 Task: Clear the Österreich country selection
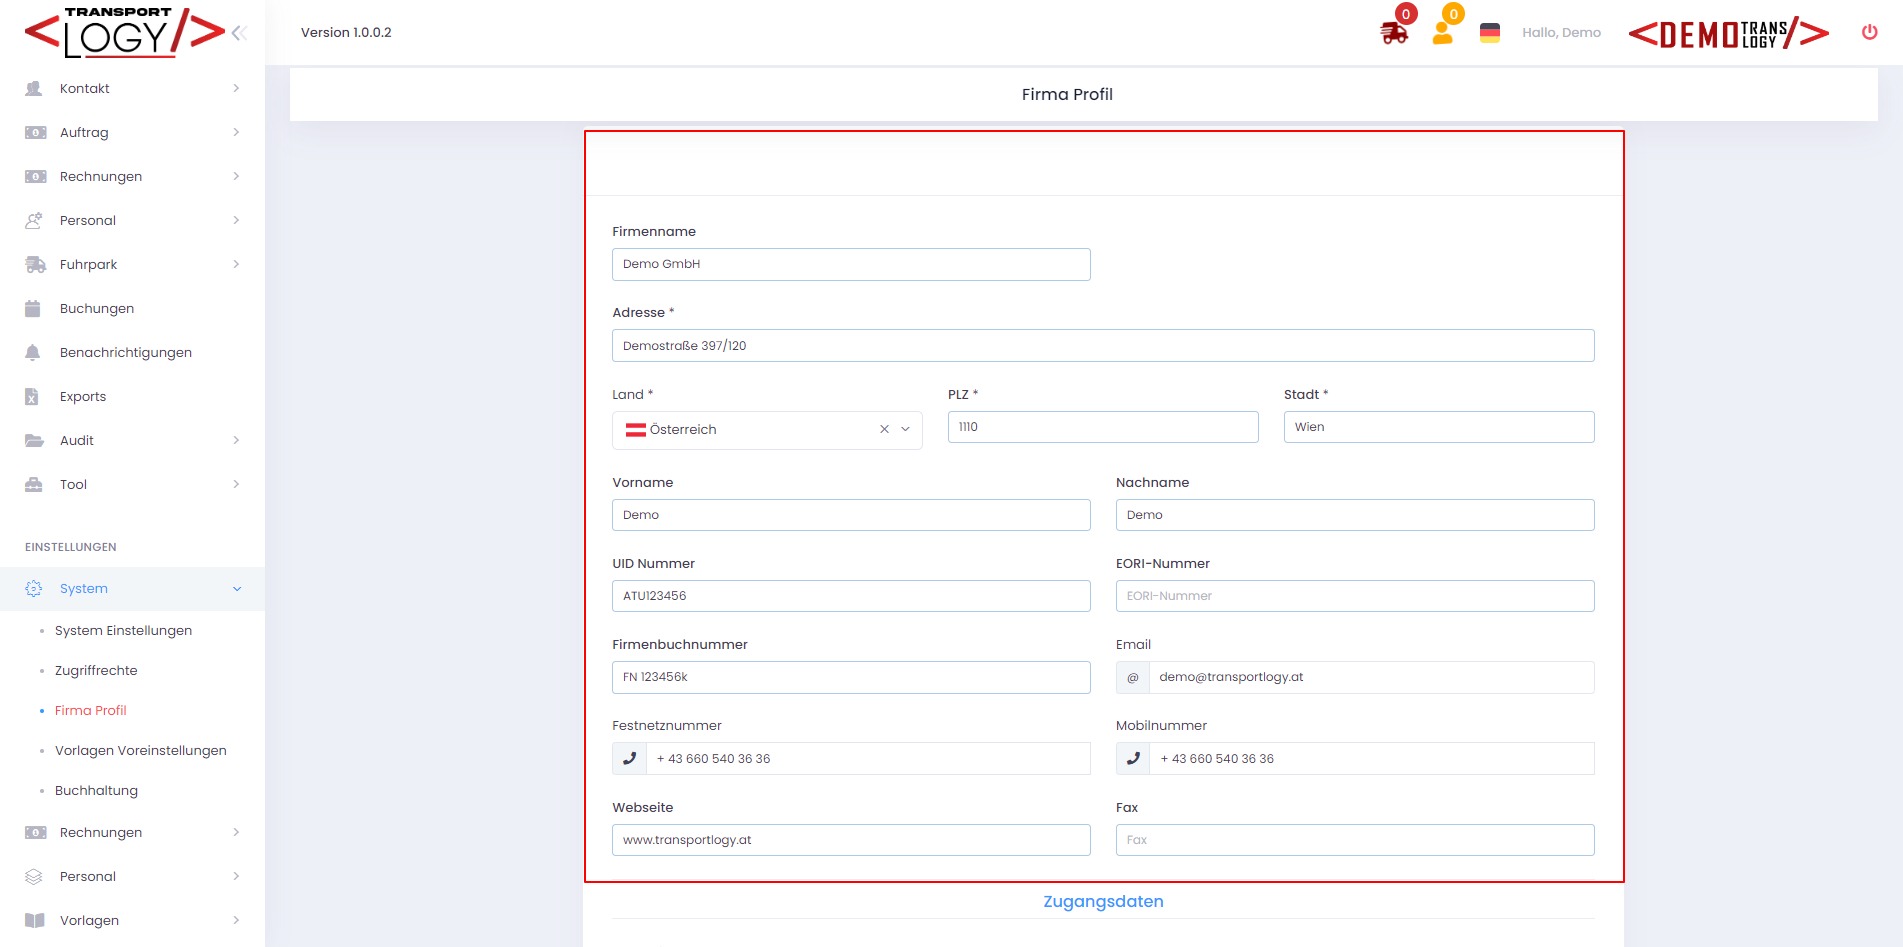pos(884,429)
